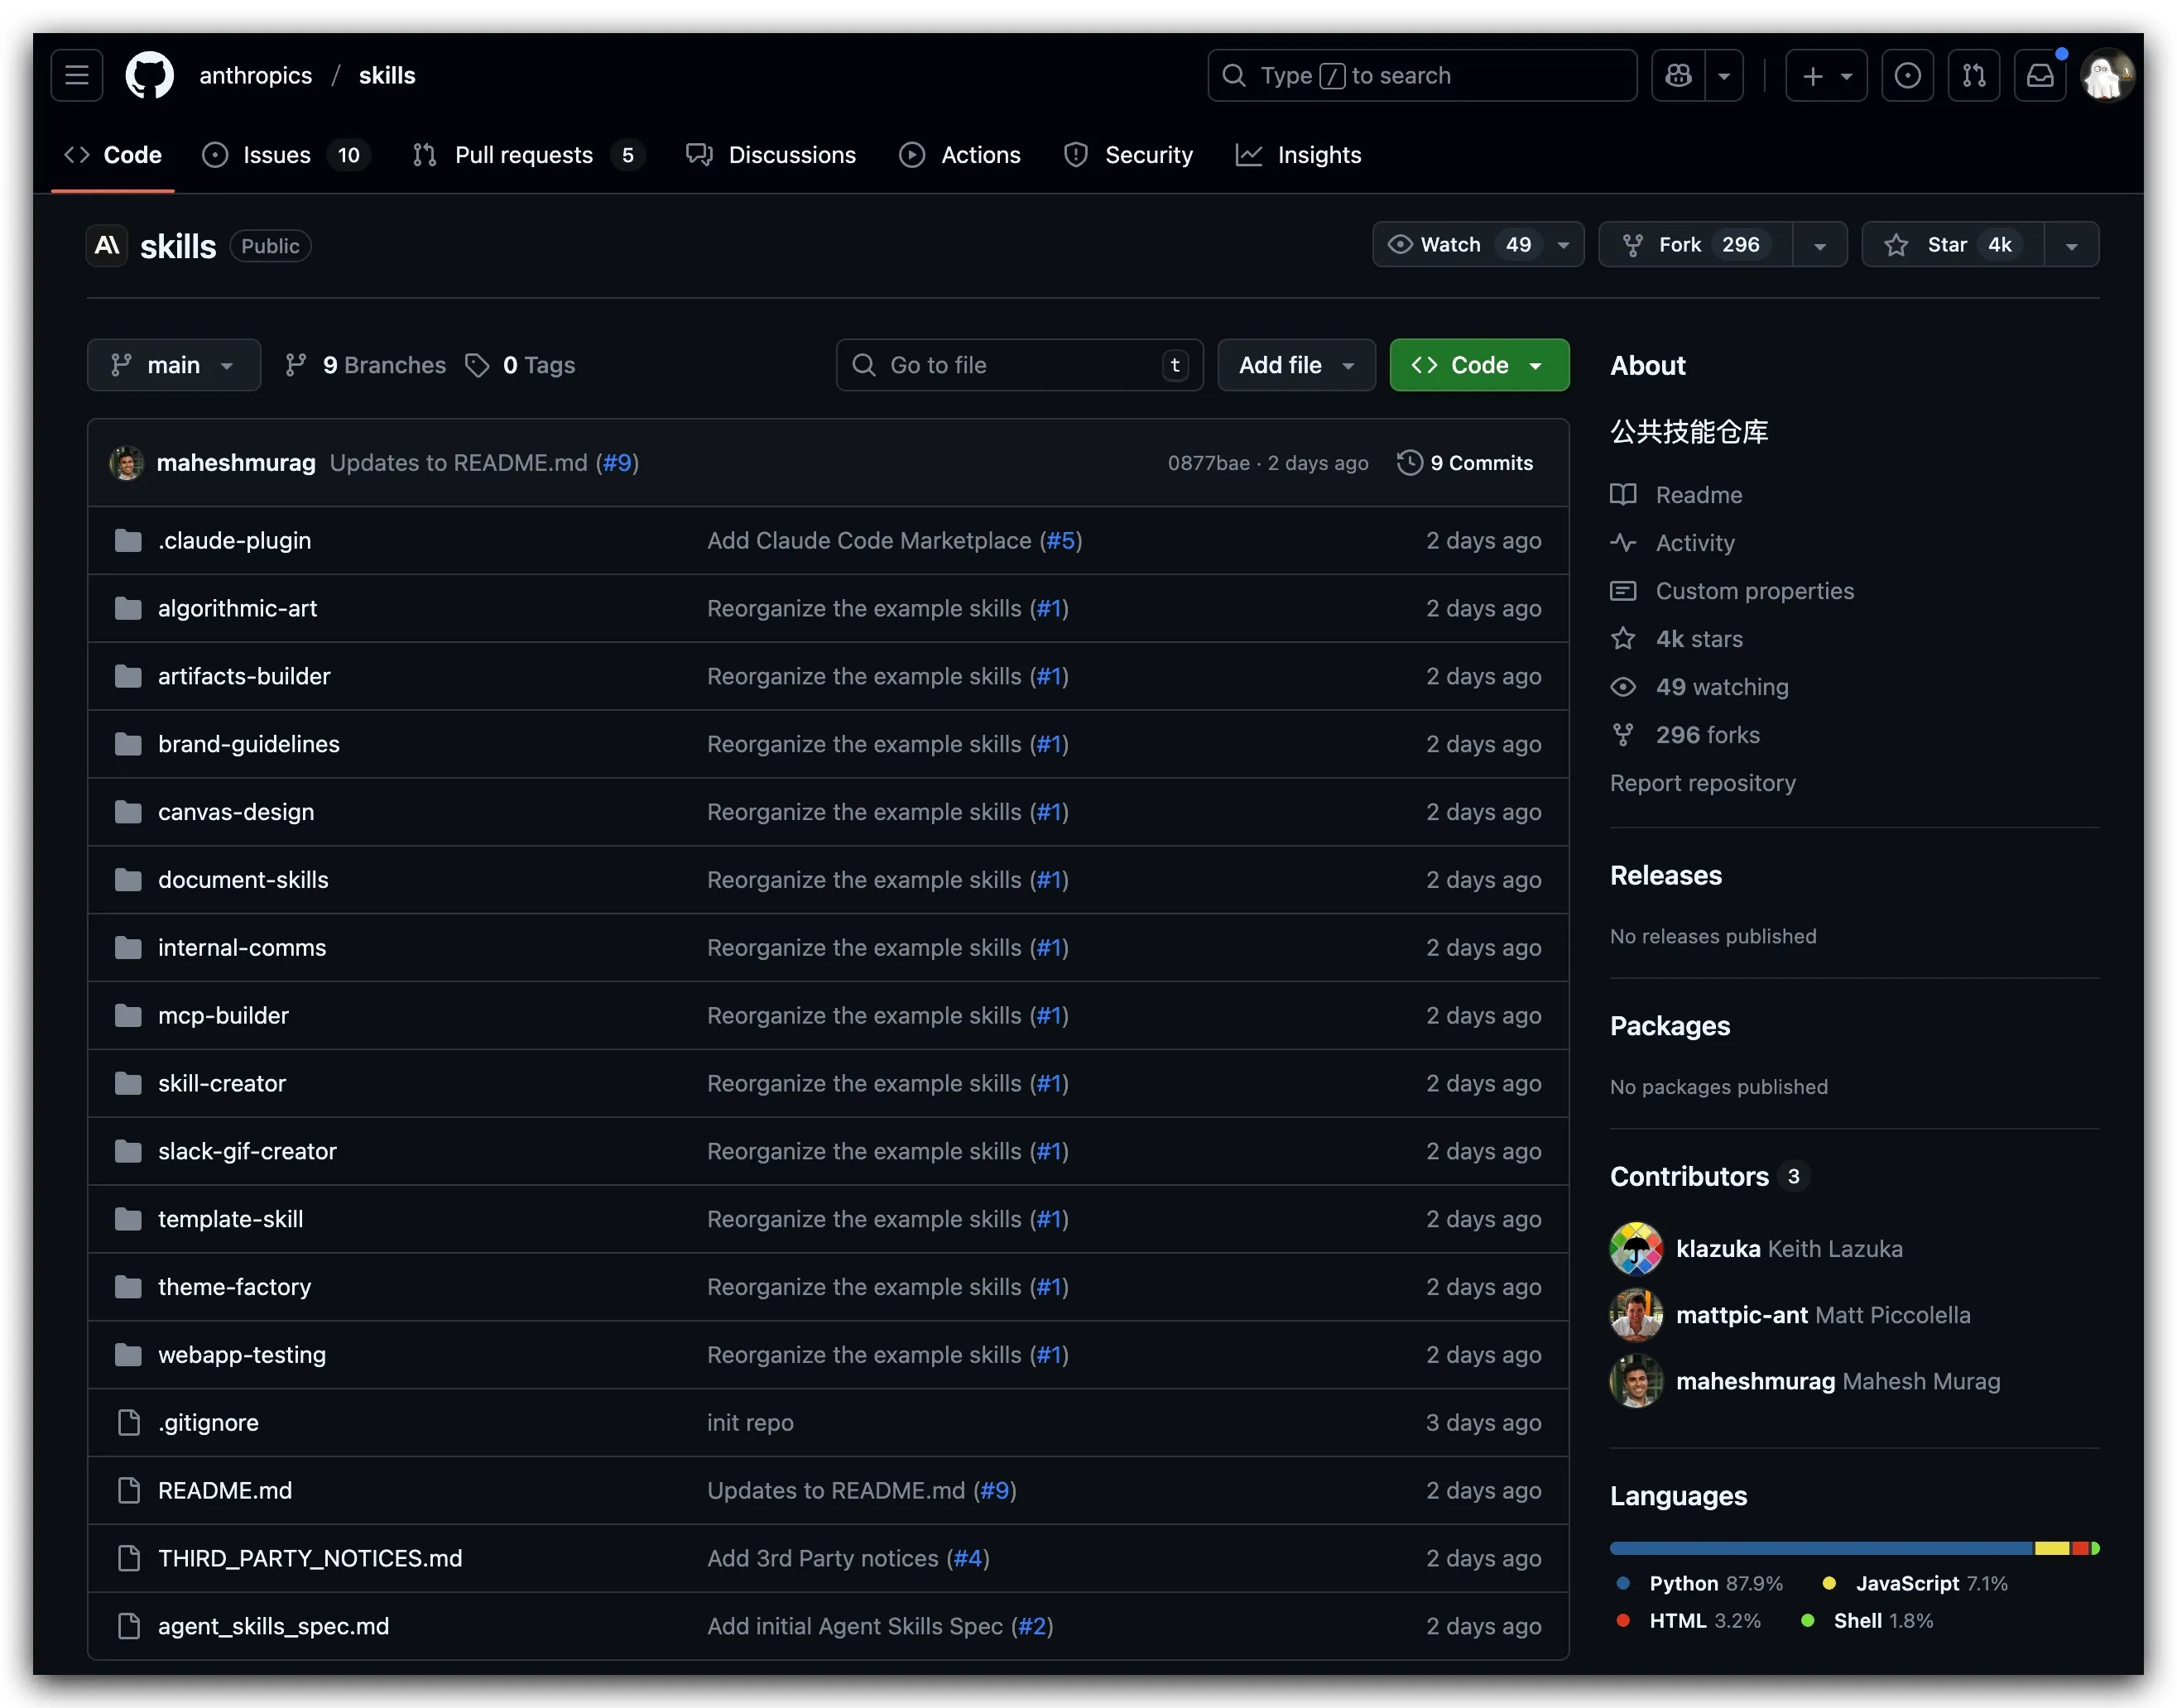The height and width of the screenshot is (1708, 2177).
Task: Open the global pull requests icon
Action: point(1973,75)
